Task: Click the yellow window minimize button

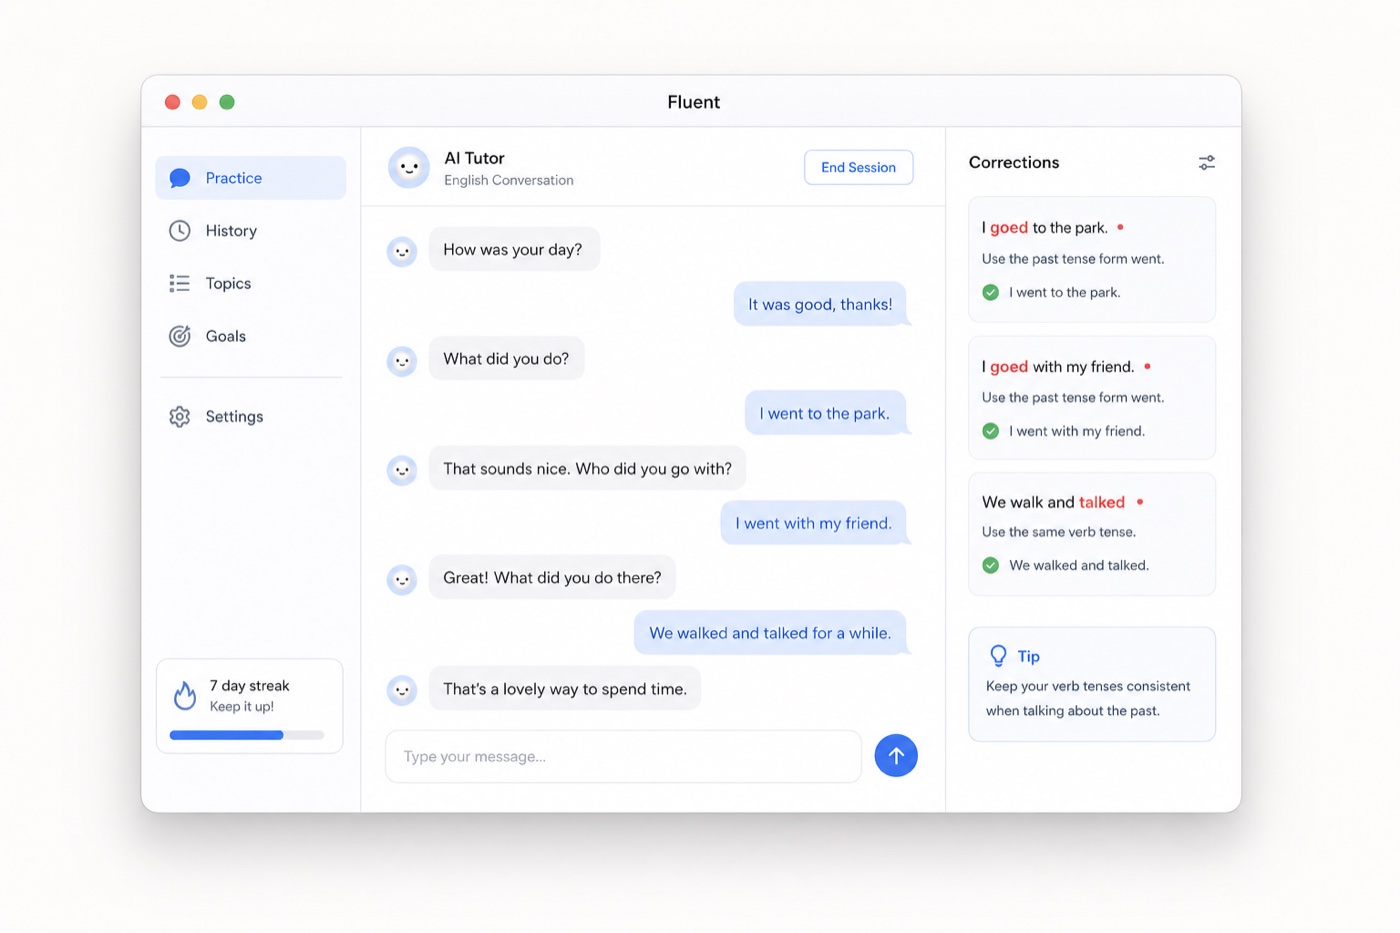Action: (x=200, y=102)
